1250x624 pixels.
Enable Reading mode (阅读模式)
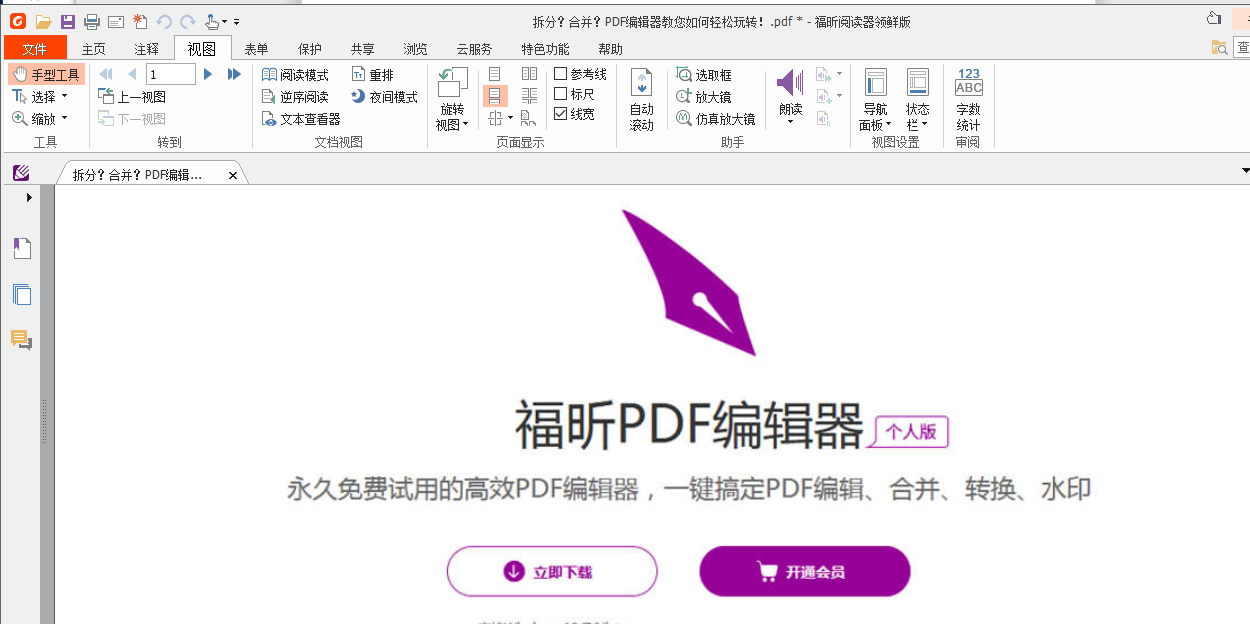[295, 75]
